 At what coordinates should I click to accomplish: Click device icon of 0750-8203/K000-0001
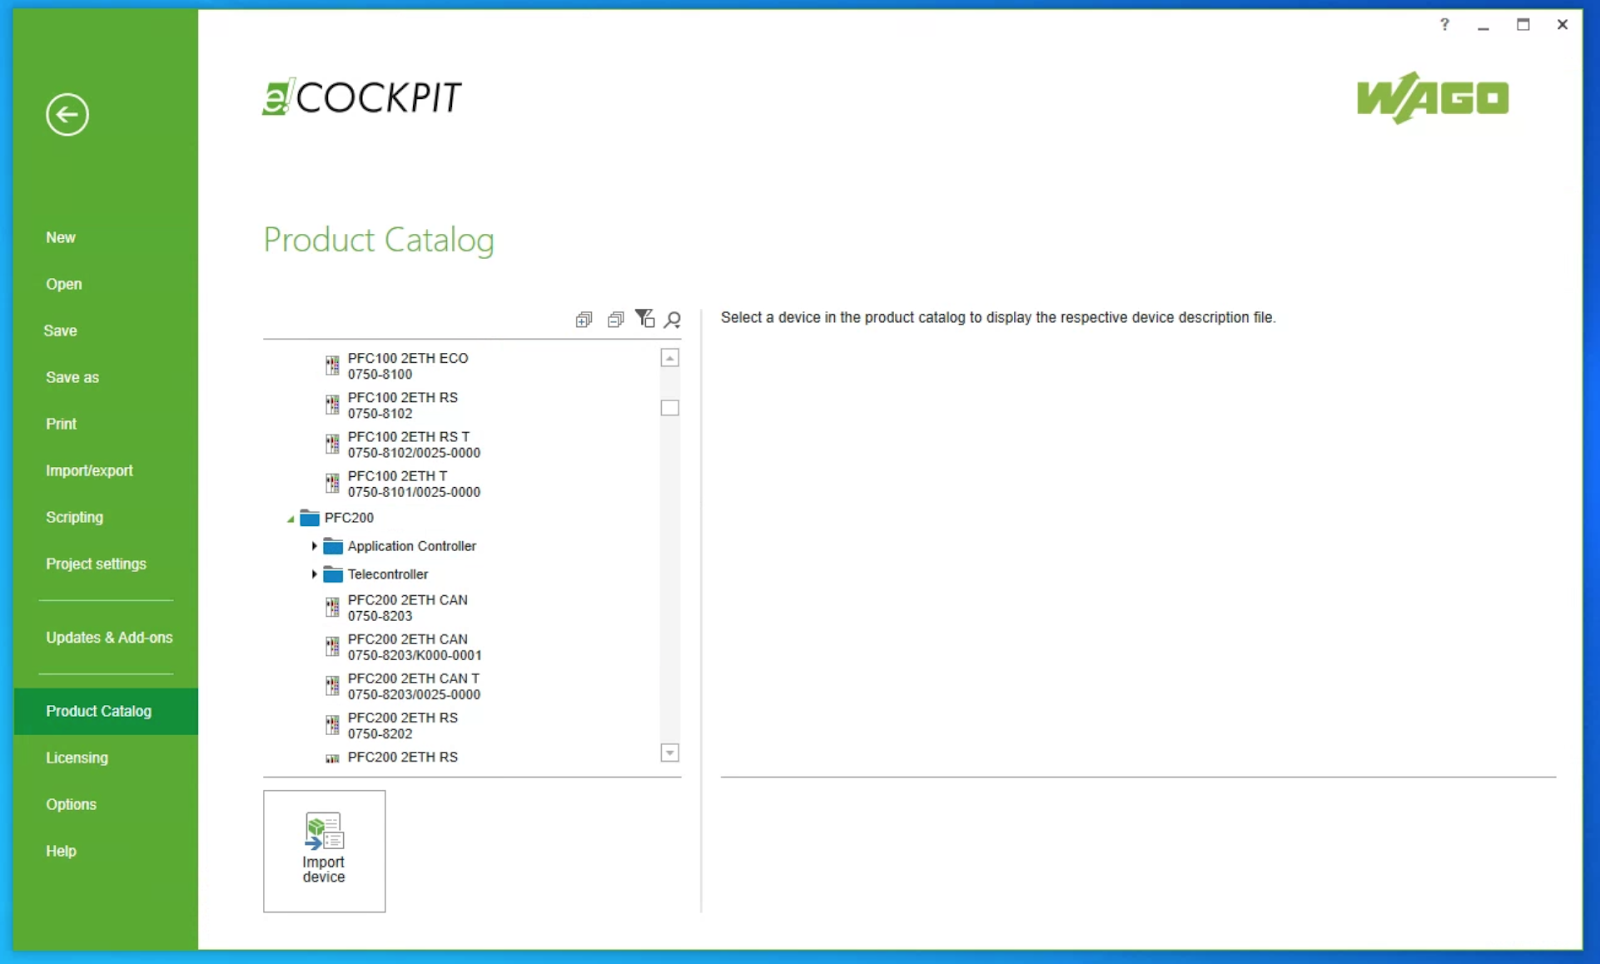coord(332,646)
